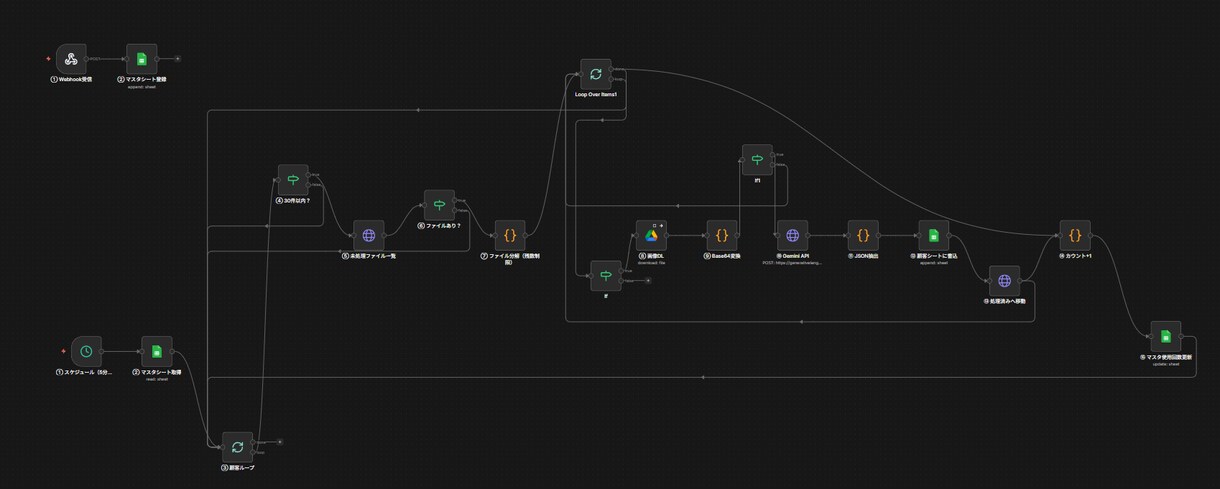Click the 画像DL node label

click(651, 256)
